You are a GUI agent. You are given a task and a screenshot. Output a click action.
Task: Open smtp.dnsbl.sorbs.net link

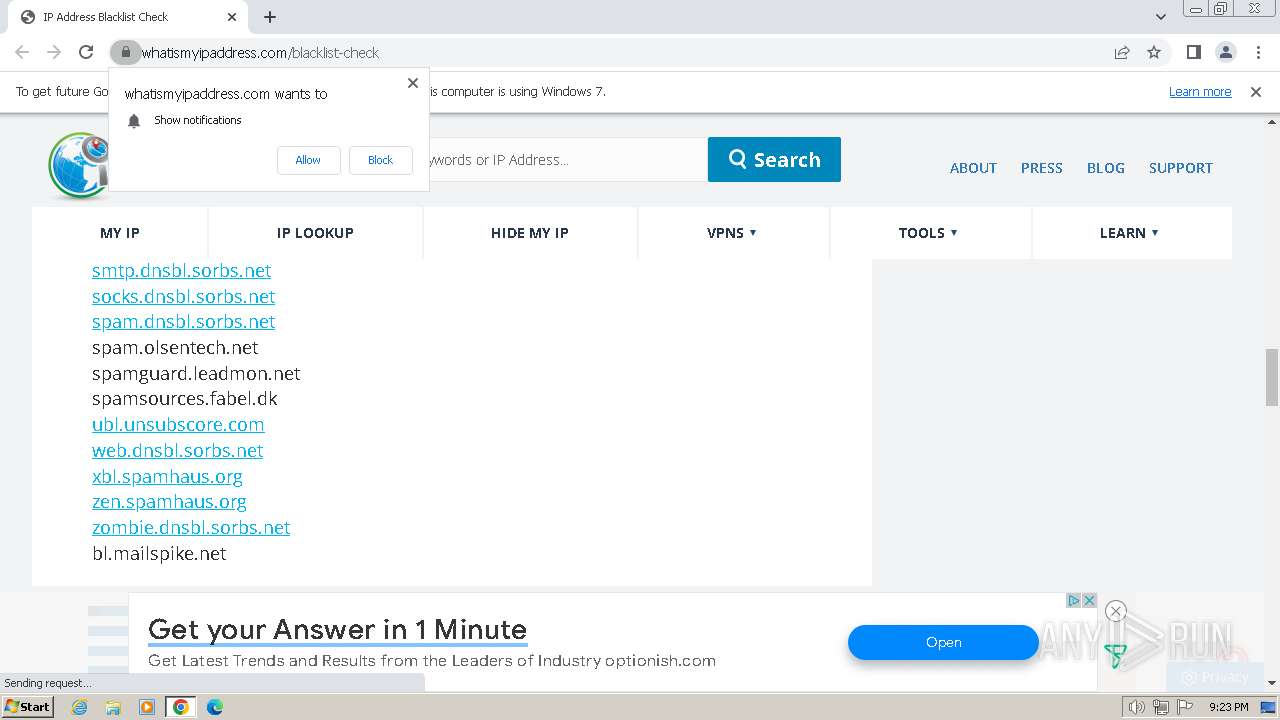click(x=181, y=271)
